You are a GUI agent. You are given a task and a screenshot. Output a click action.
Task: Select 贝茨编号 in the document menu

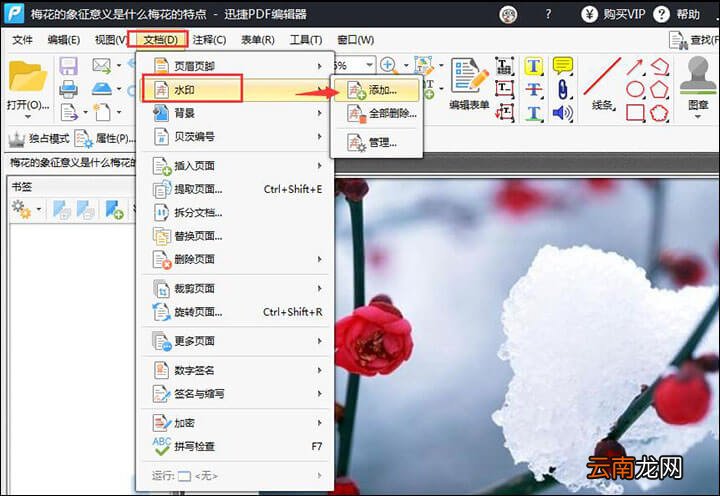[x=236, y=136]
